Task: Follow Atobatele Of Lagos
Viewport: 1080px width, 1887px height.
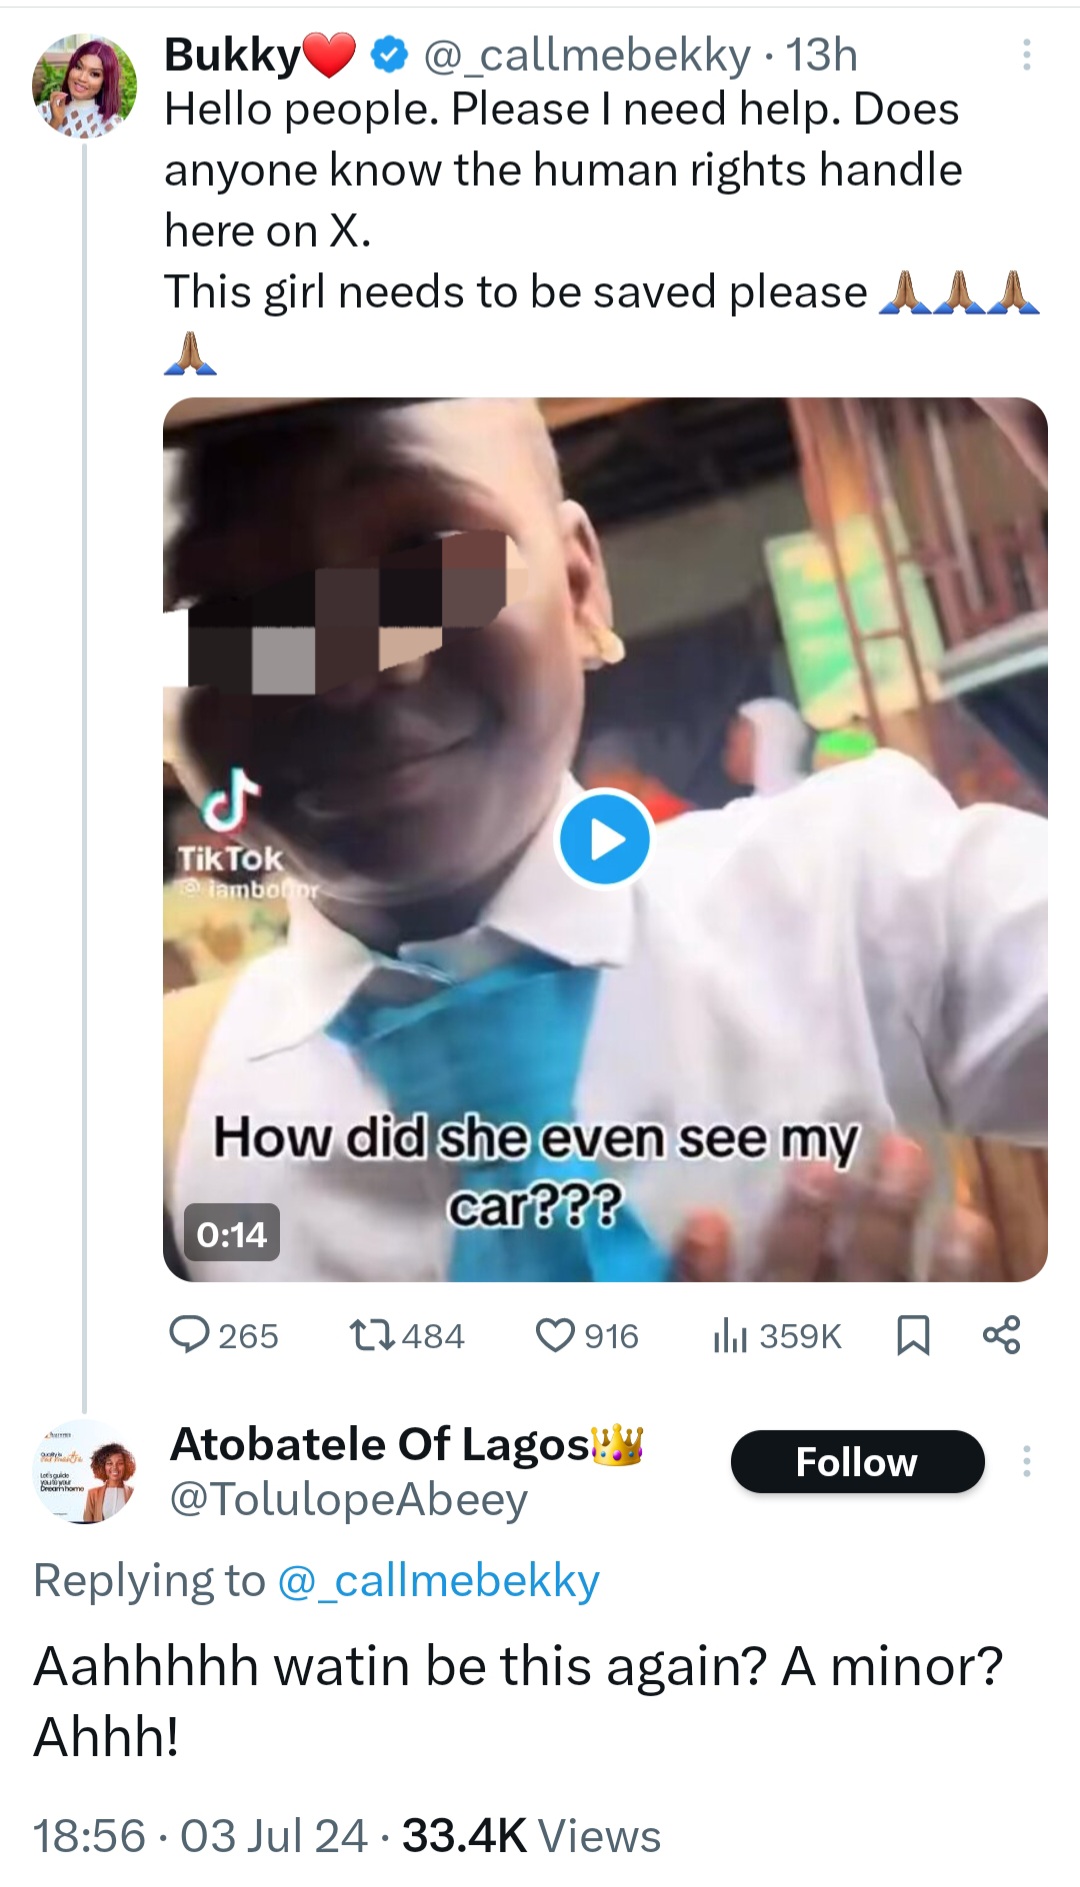Action: point(857,1461)
